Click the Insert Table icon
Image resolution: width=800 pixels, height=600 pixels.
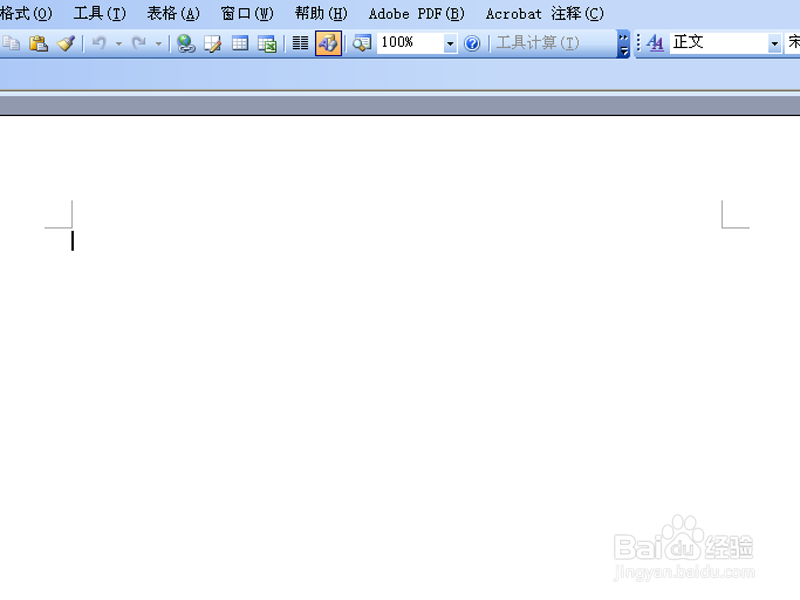pyautogui.click(x=240, y=43)
